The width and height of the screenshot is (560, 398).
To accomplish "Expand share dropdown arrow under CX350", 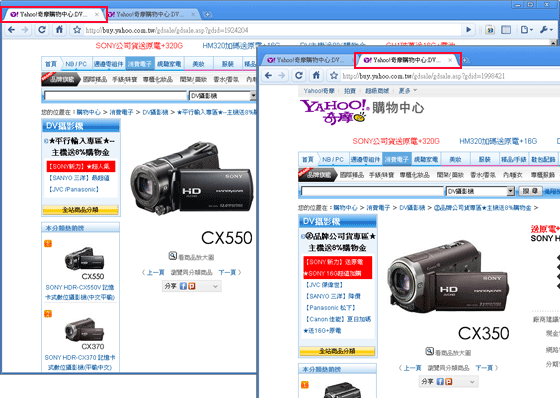I will (472, 382).
